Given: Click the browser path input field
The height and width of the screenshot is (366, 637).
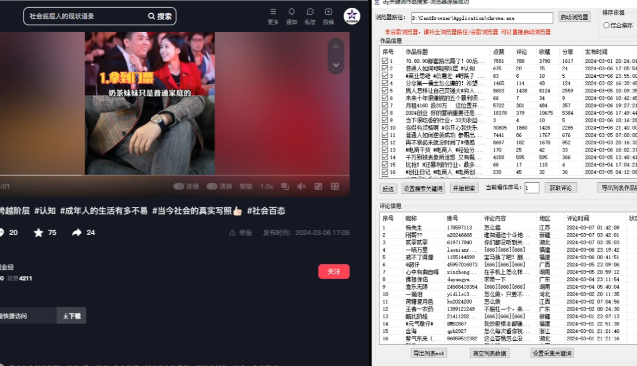Looking at the screenshot, I should point(482,18).
